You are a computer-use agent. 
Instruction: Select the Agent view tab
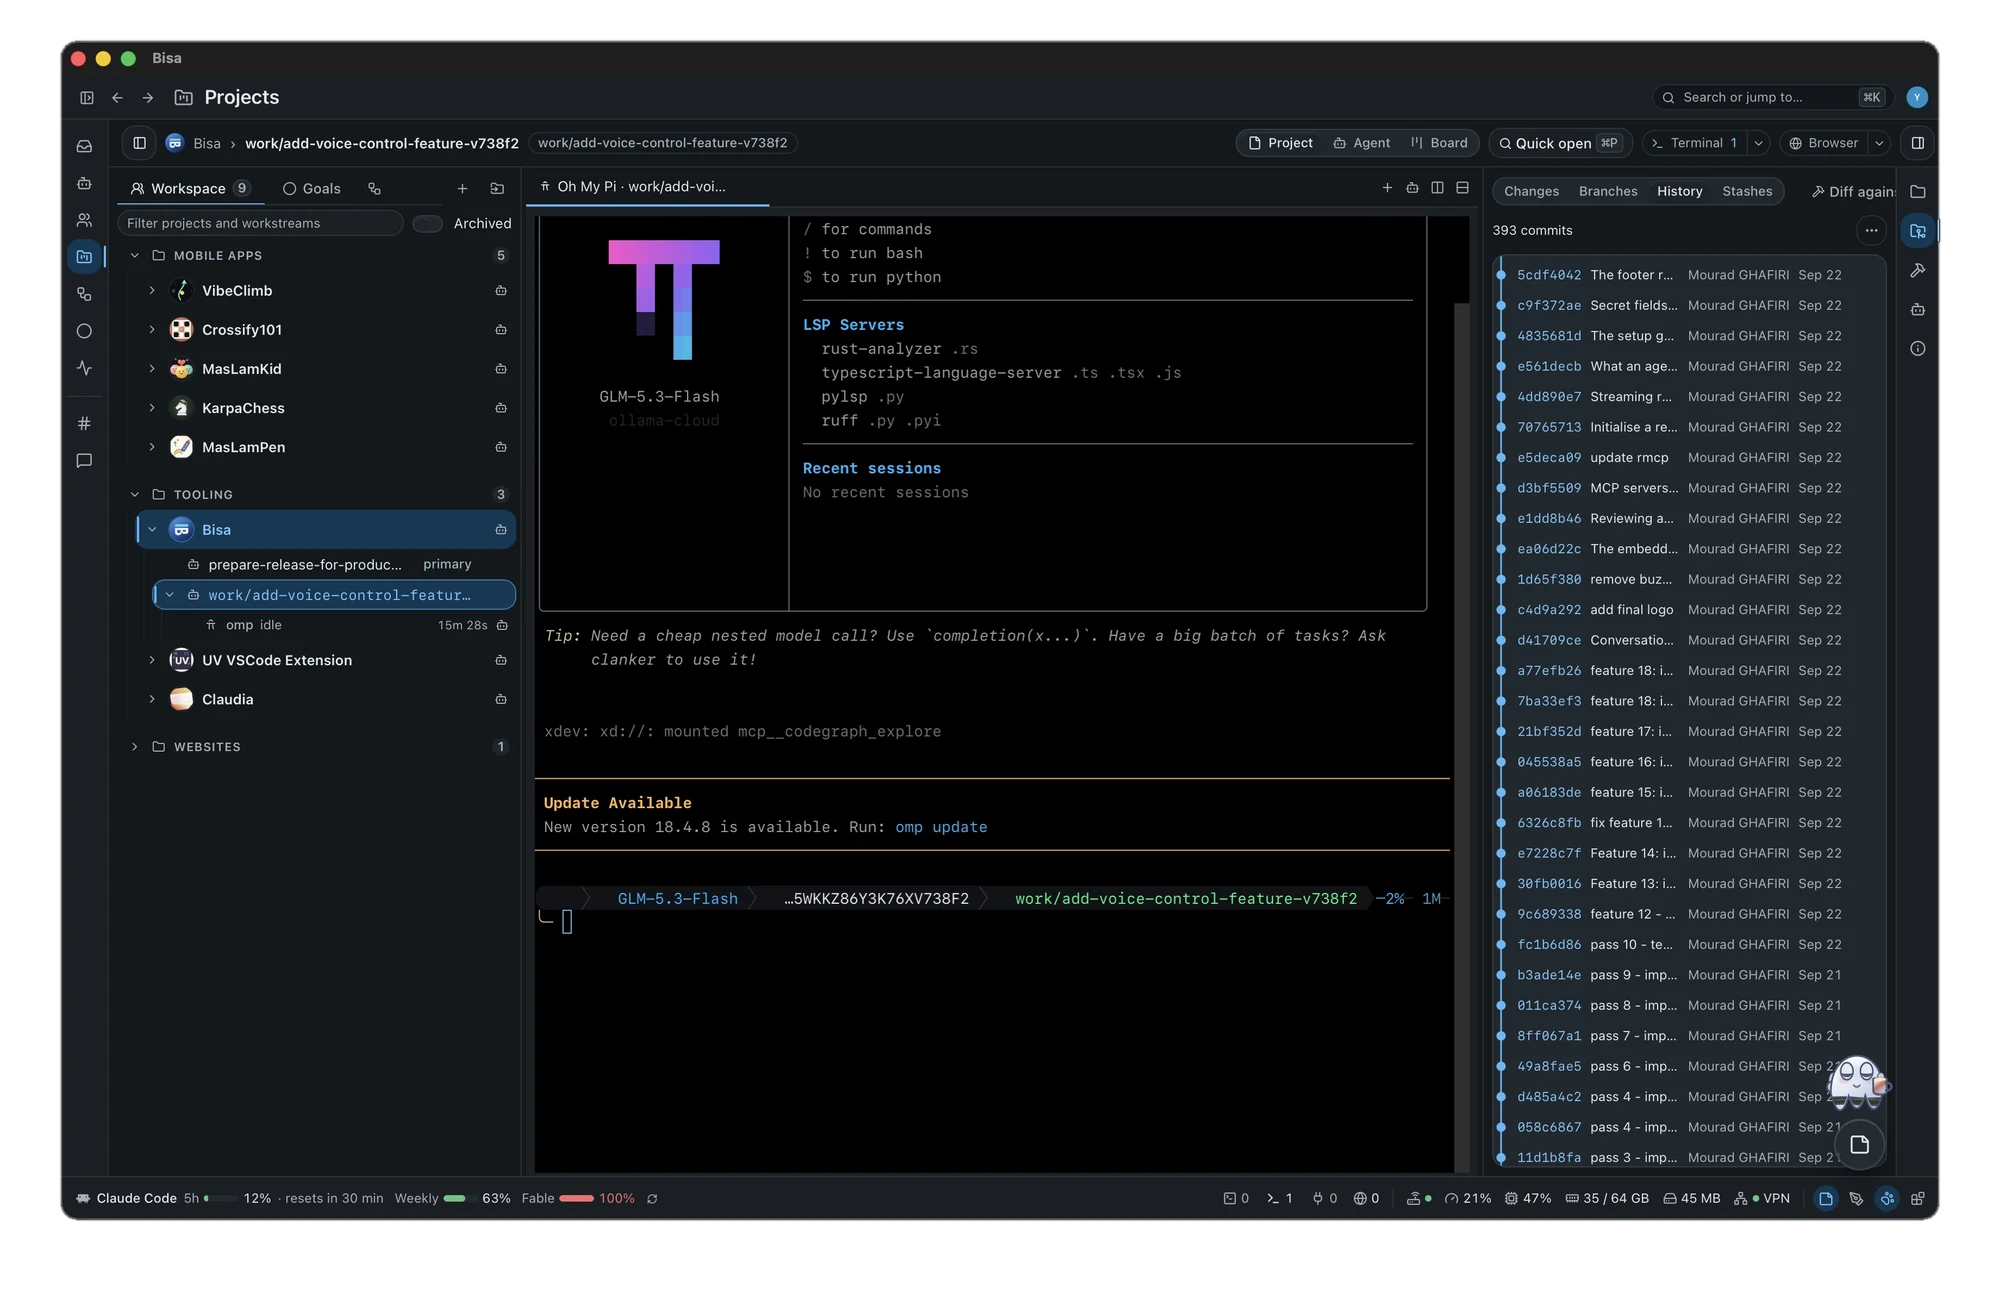click(1361, 143)
